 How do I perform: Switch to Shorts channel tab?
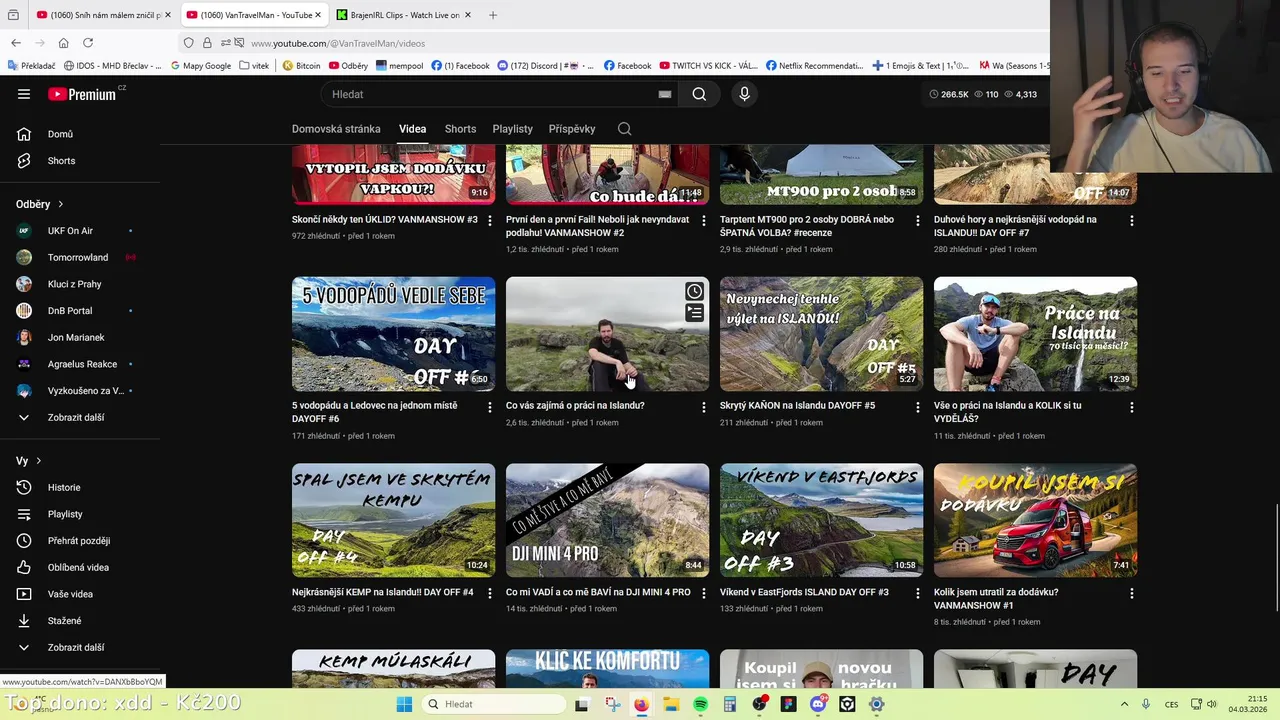click(x=460, y=129)
